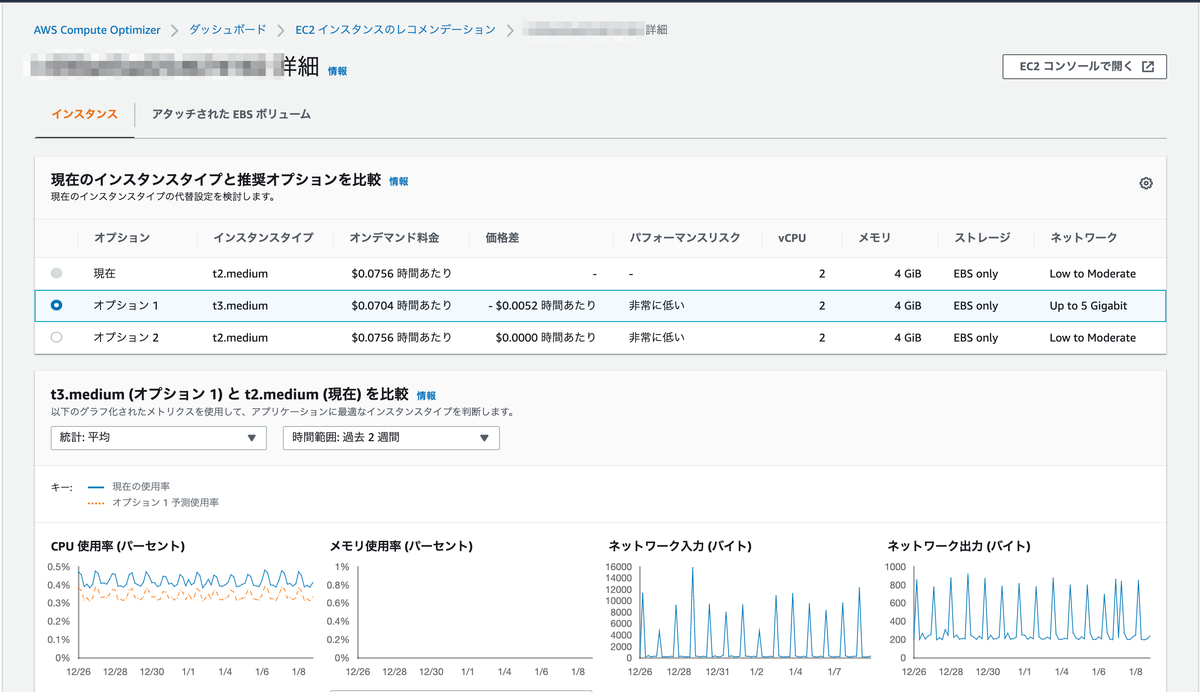Image resolution: width=1200 pixels, height=692 pixels.
Task: Click ネットワーク column header
Action: point(1083,238)
